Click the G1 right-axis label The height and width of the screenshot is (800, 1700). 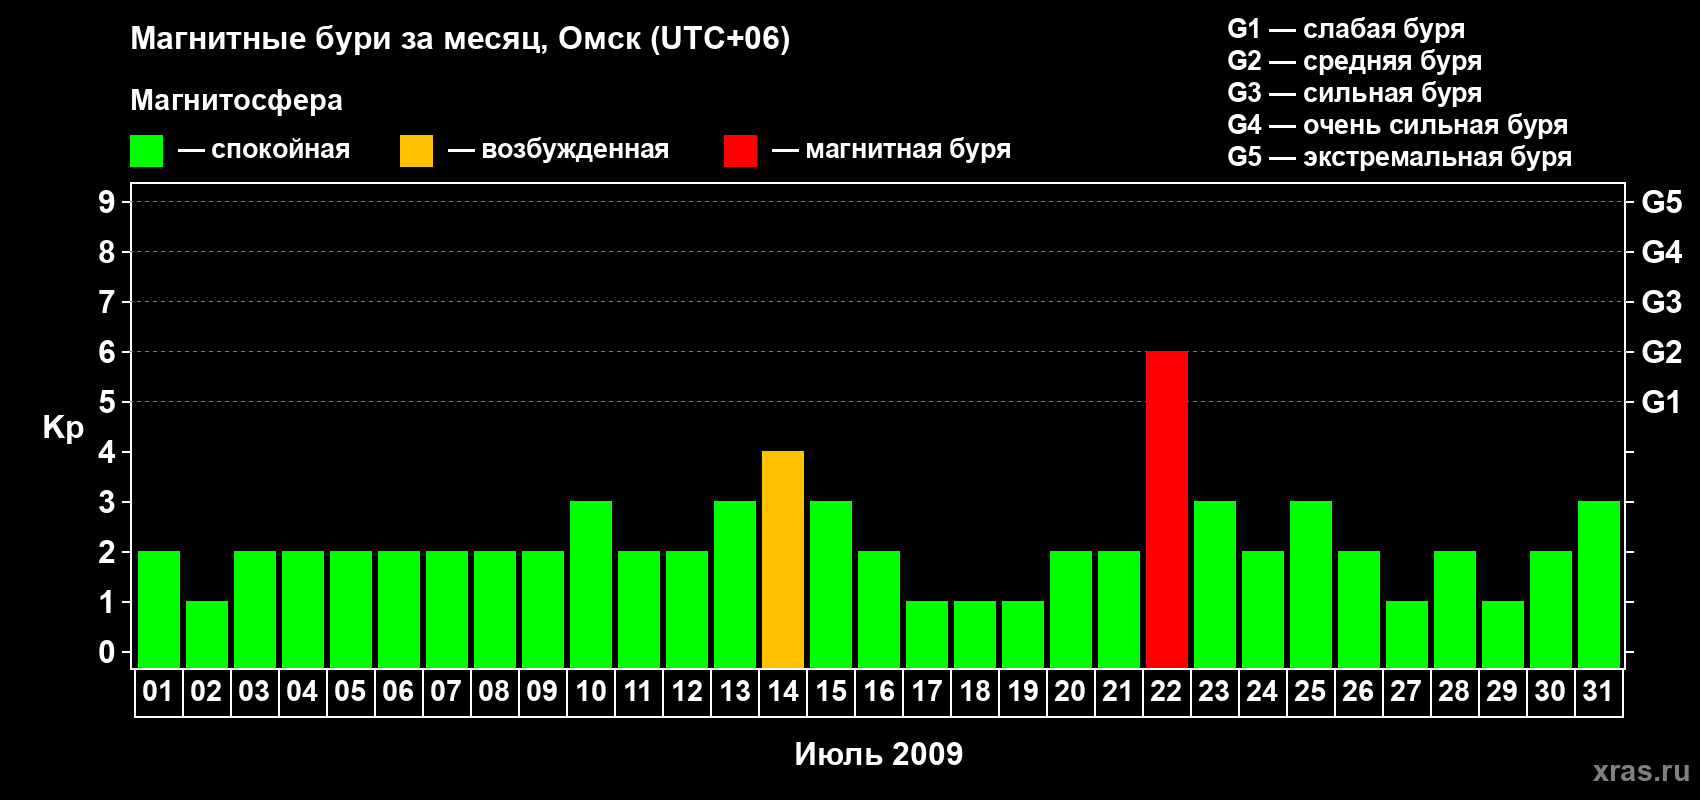click(1662, 402)
